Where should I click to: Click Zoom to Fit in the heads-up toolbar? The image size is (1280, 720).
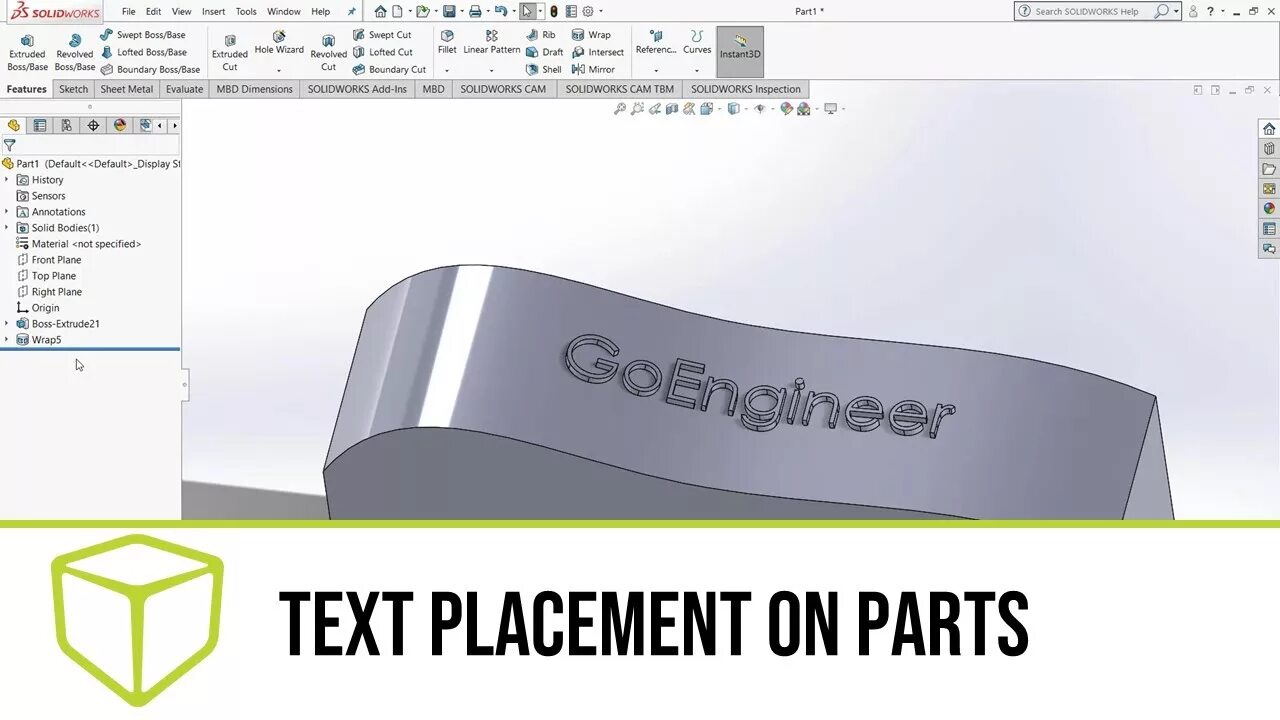tap(620, 109)
